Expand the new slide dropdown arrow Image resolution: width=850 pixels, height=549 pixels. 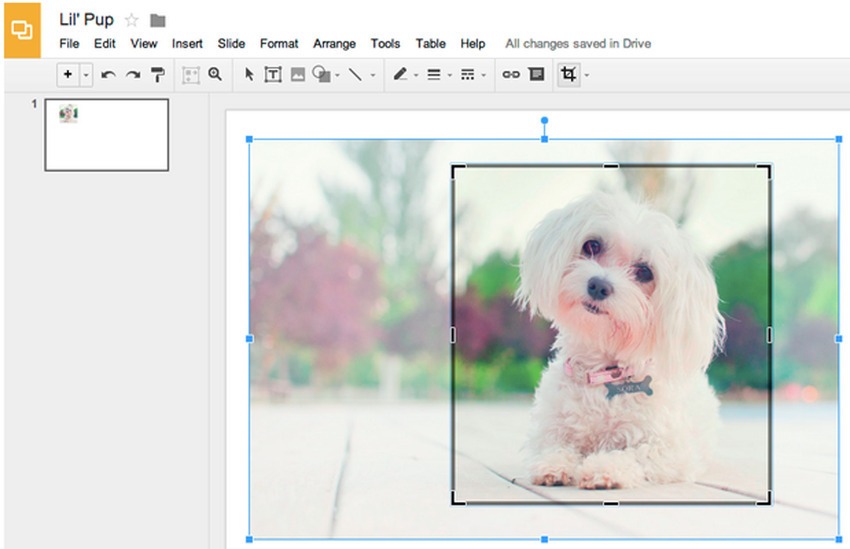(86, 75)
